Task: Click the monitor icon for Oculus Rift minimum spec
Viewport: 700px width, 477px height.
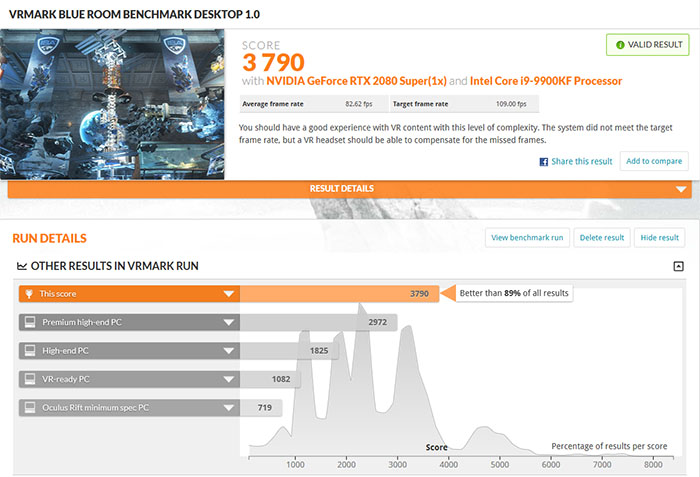Action: click(30, 408)
